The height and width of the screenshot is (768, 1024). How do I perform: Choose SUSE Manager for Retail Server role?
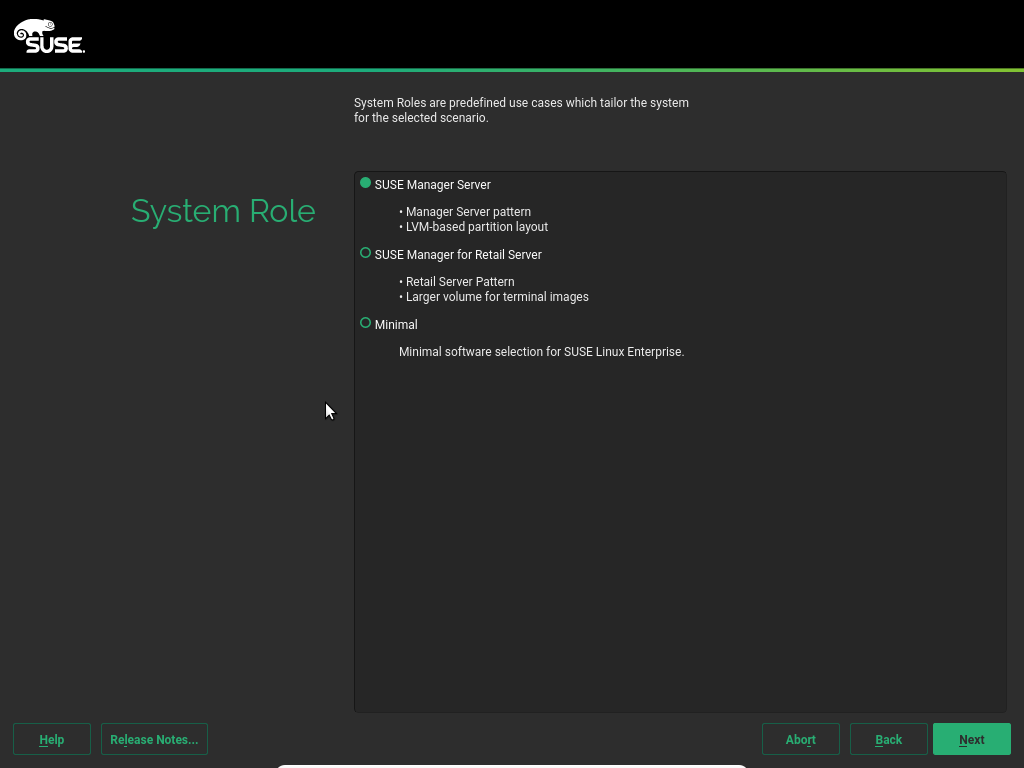[366, 253]
